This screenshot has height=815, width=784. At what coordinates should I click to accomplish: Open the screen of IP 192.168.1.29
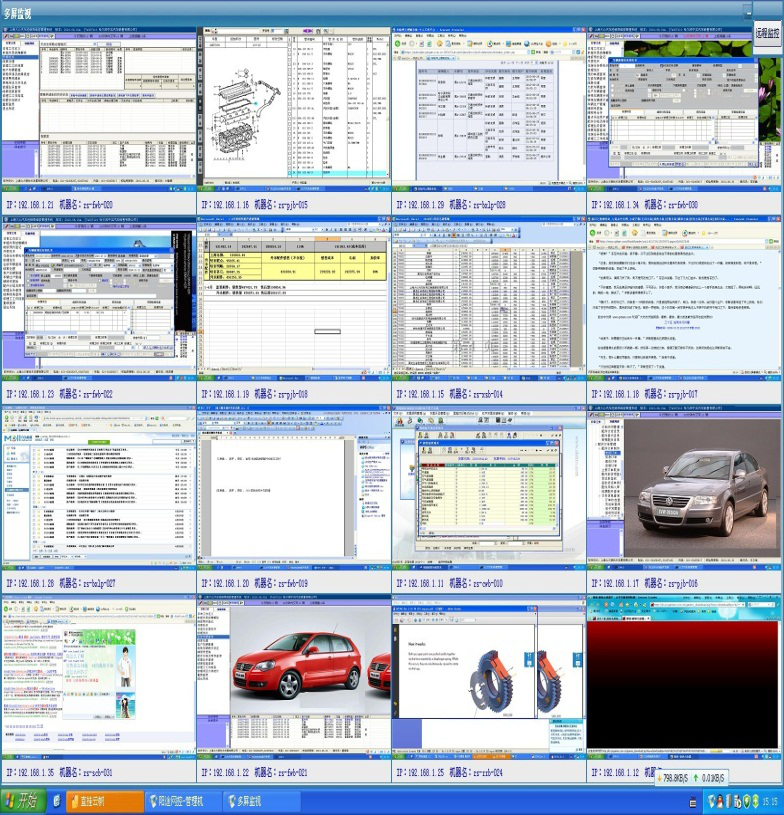488,108
